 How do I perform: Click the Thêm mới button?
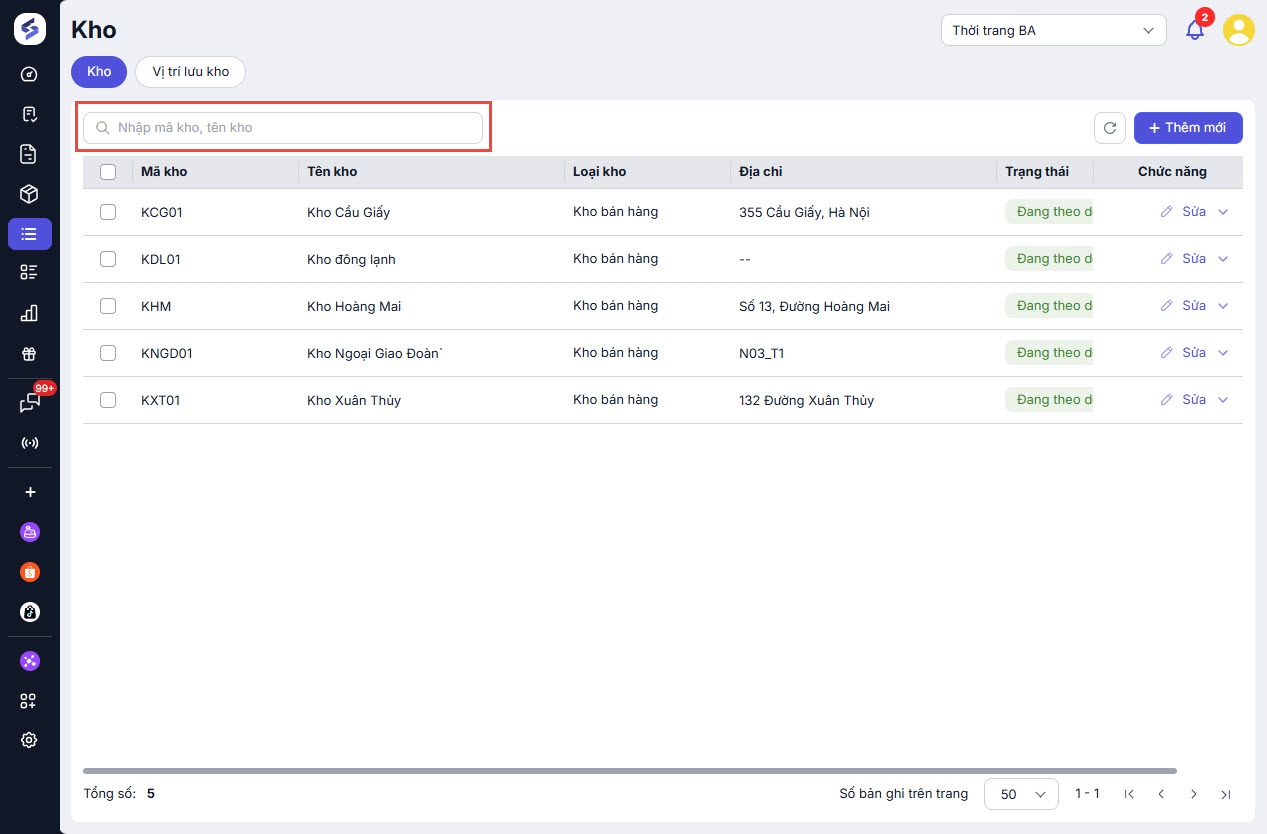[1188, 128]
